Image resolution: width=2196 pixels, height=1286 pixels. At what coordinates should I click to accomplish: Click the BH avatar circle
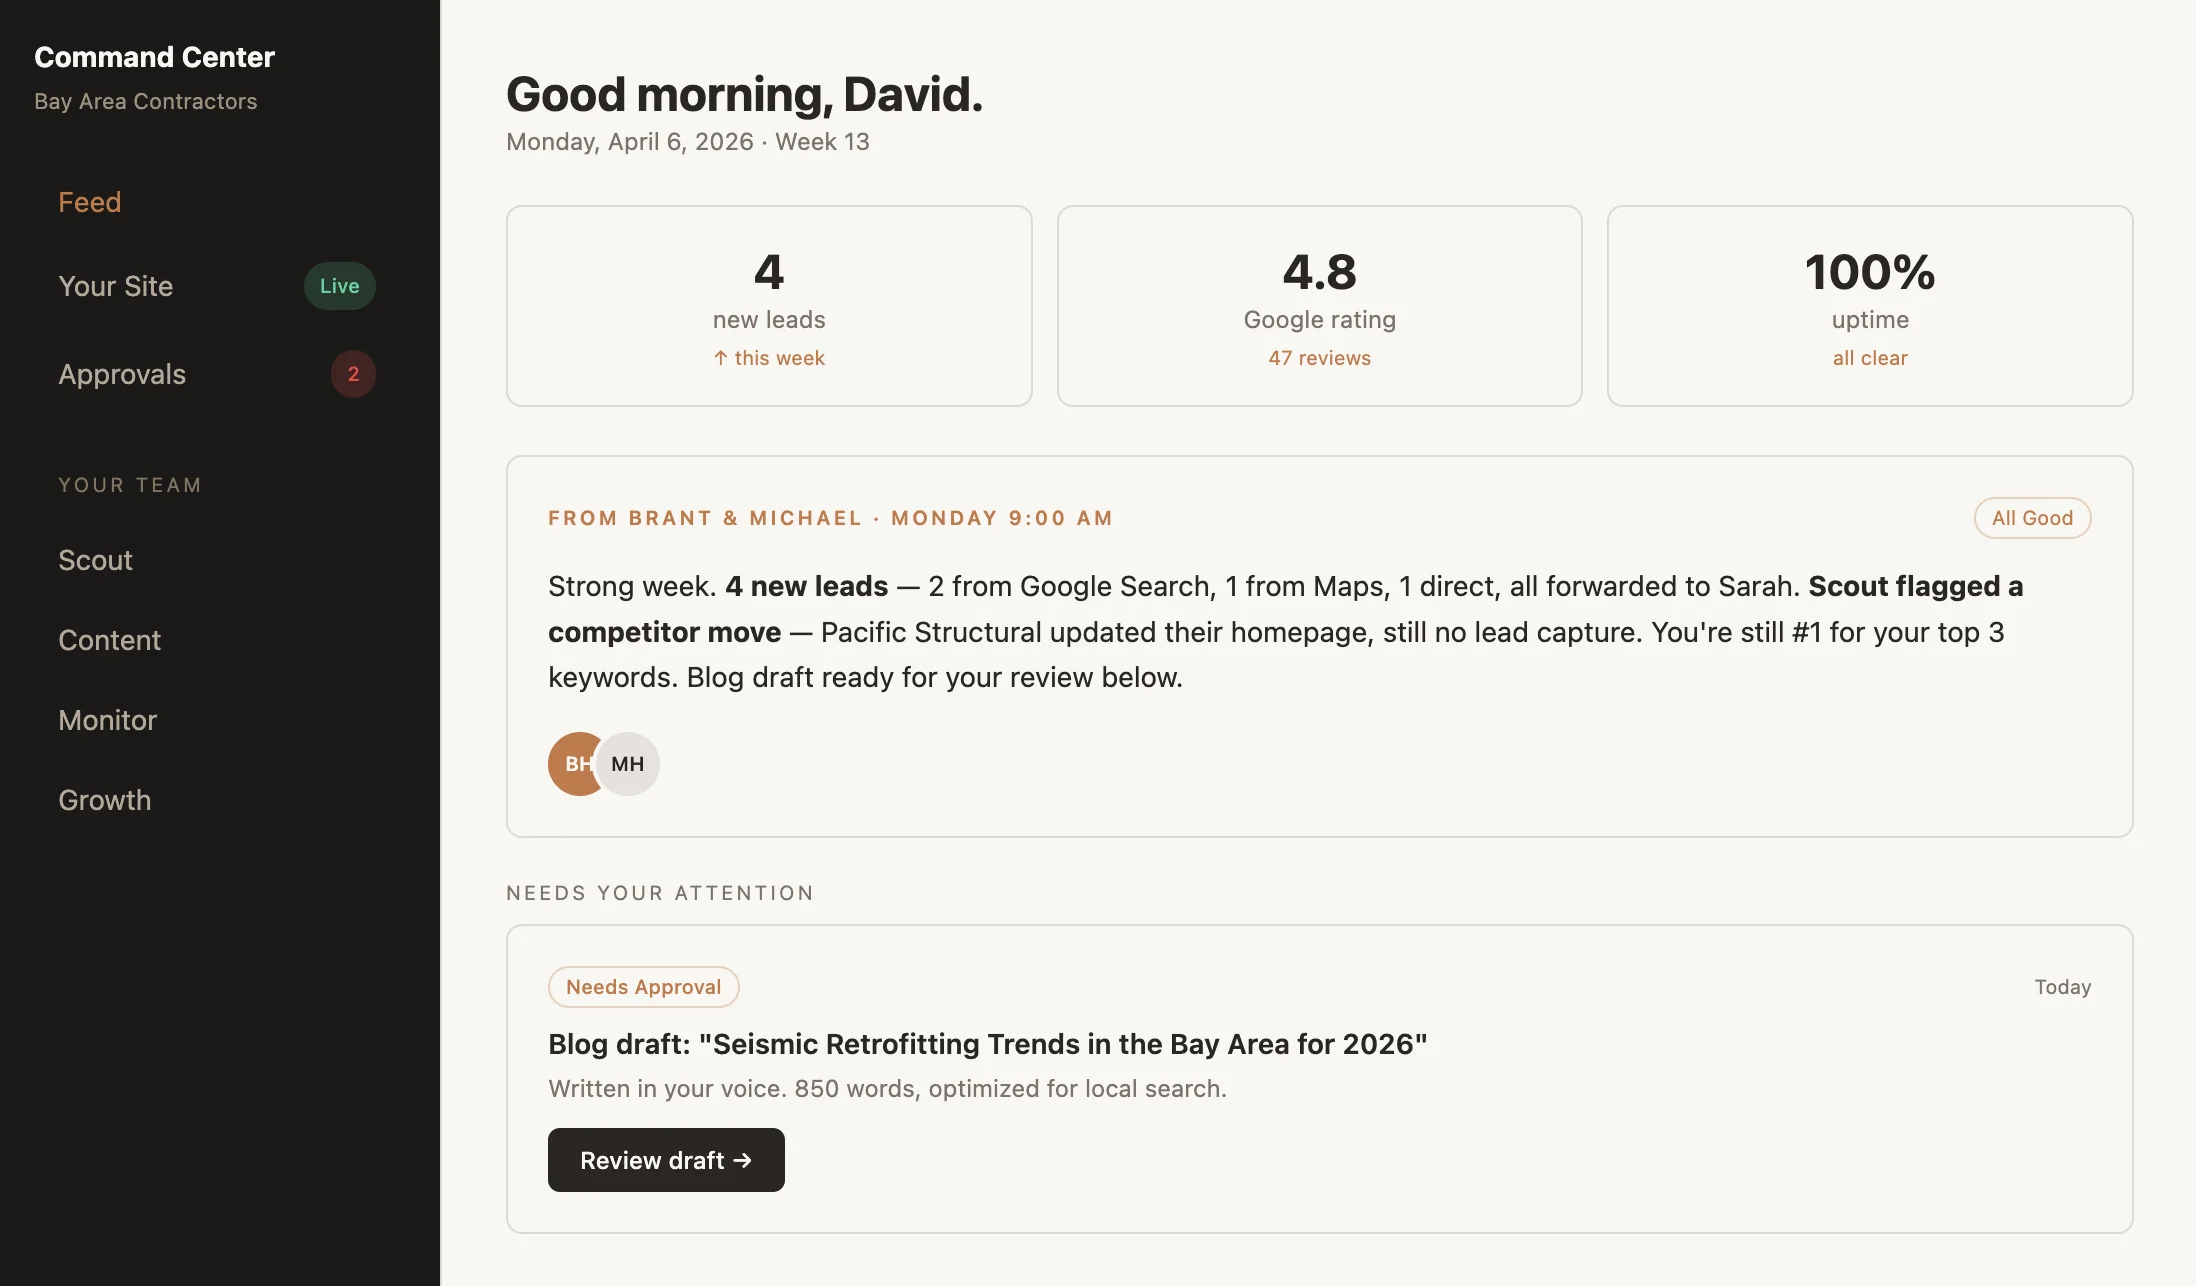pyautogui.click(x=572, y=764)
